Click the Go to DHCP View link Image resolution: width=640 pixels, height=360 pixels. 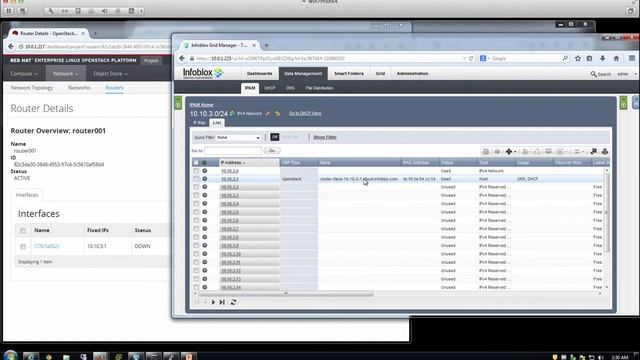click(305, 113)
